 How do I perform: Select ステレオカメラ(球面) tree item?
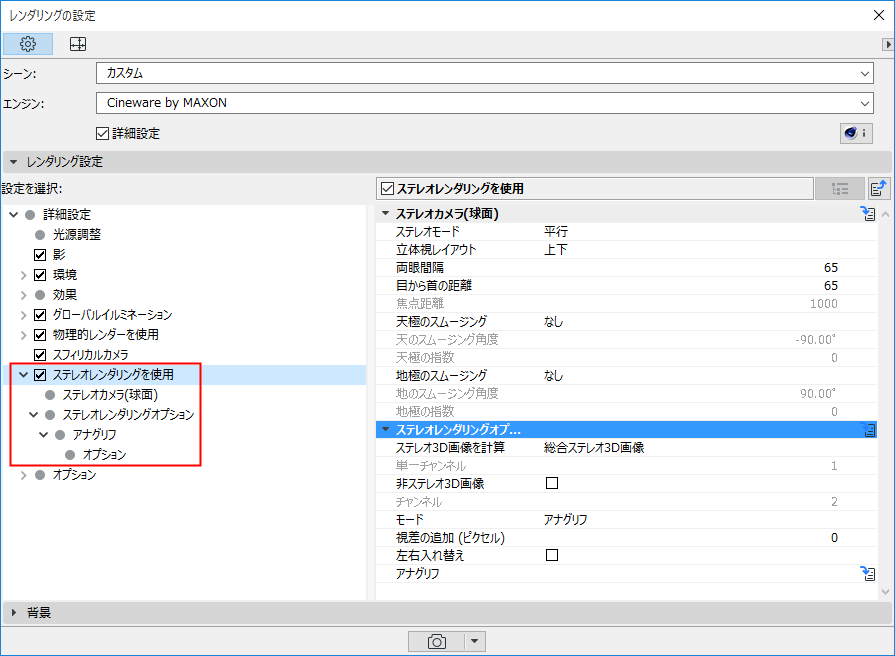point(110,395)
